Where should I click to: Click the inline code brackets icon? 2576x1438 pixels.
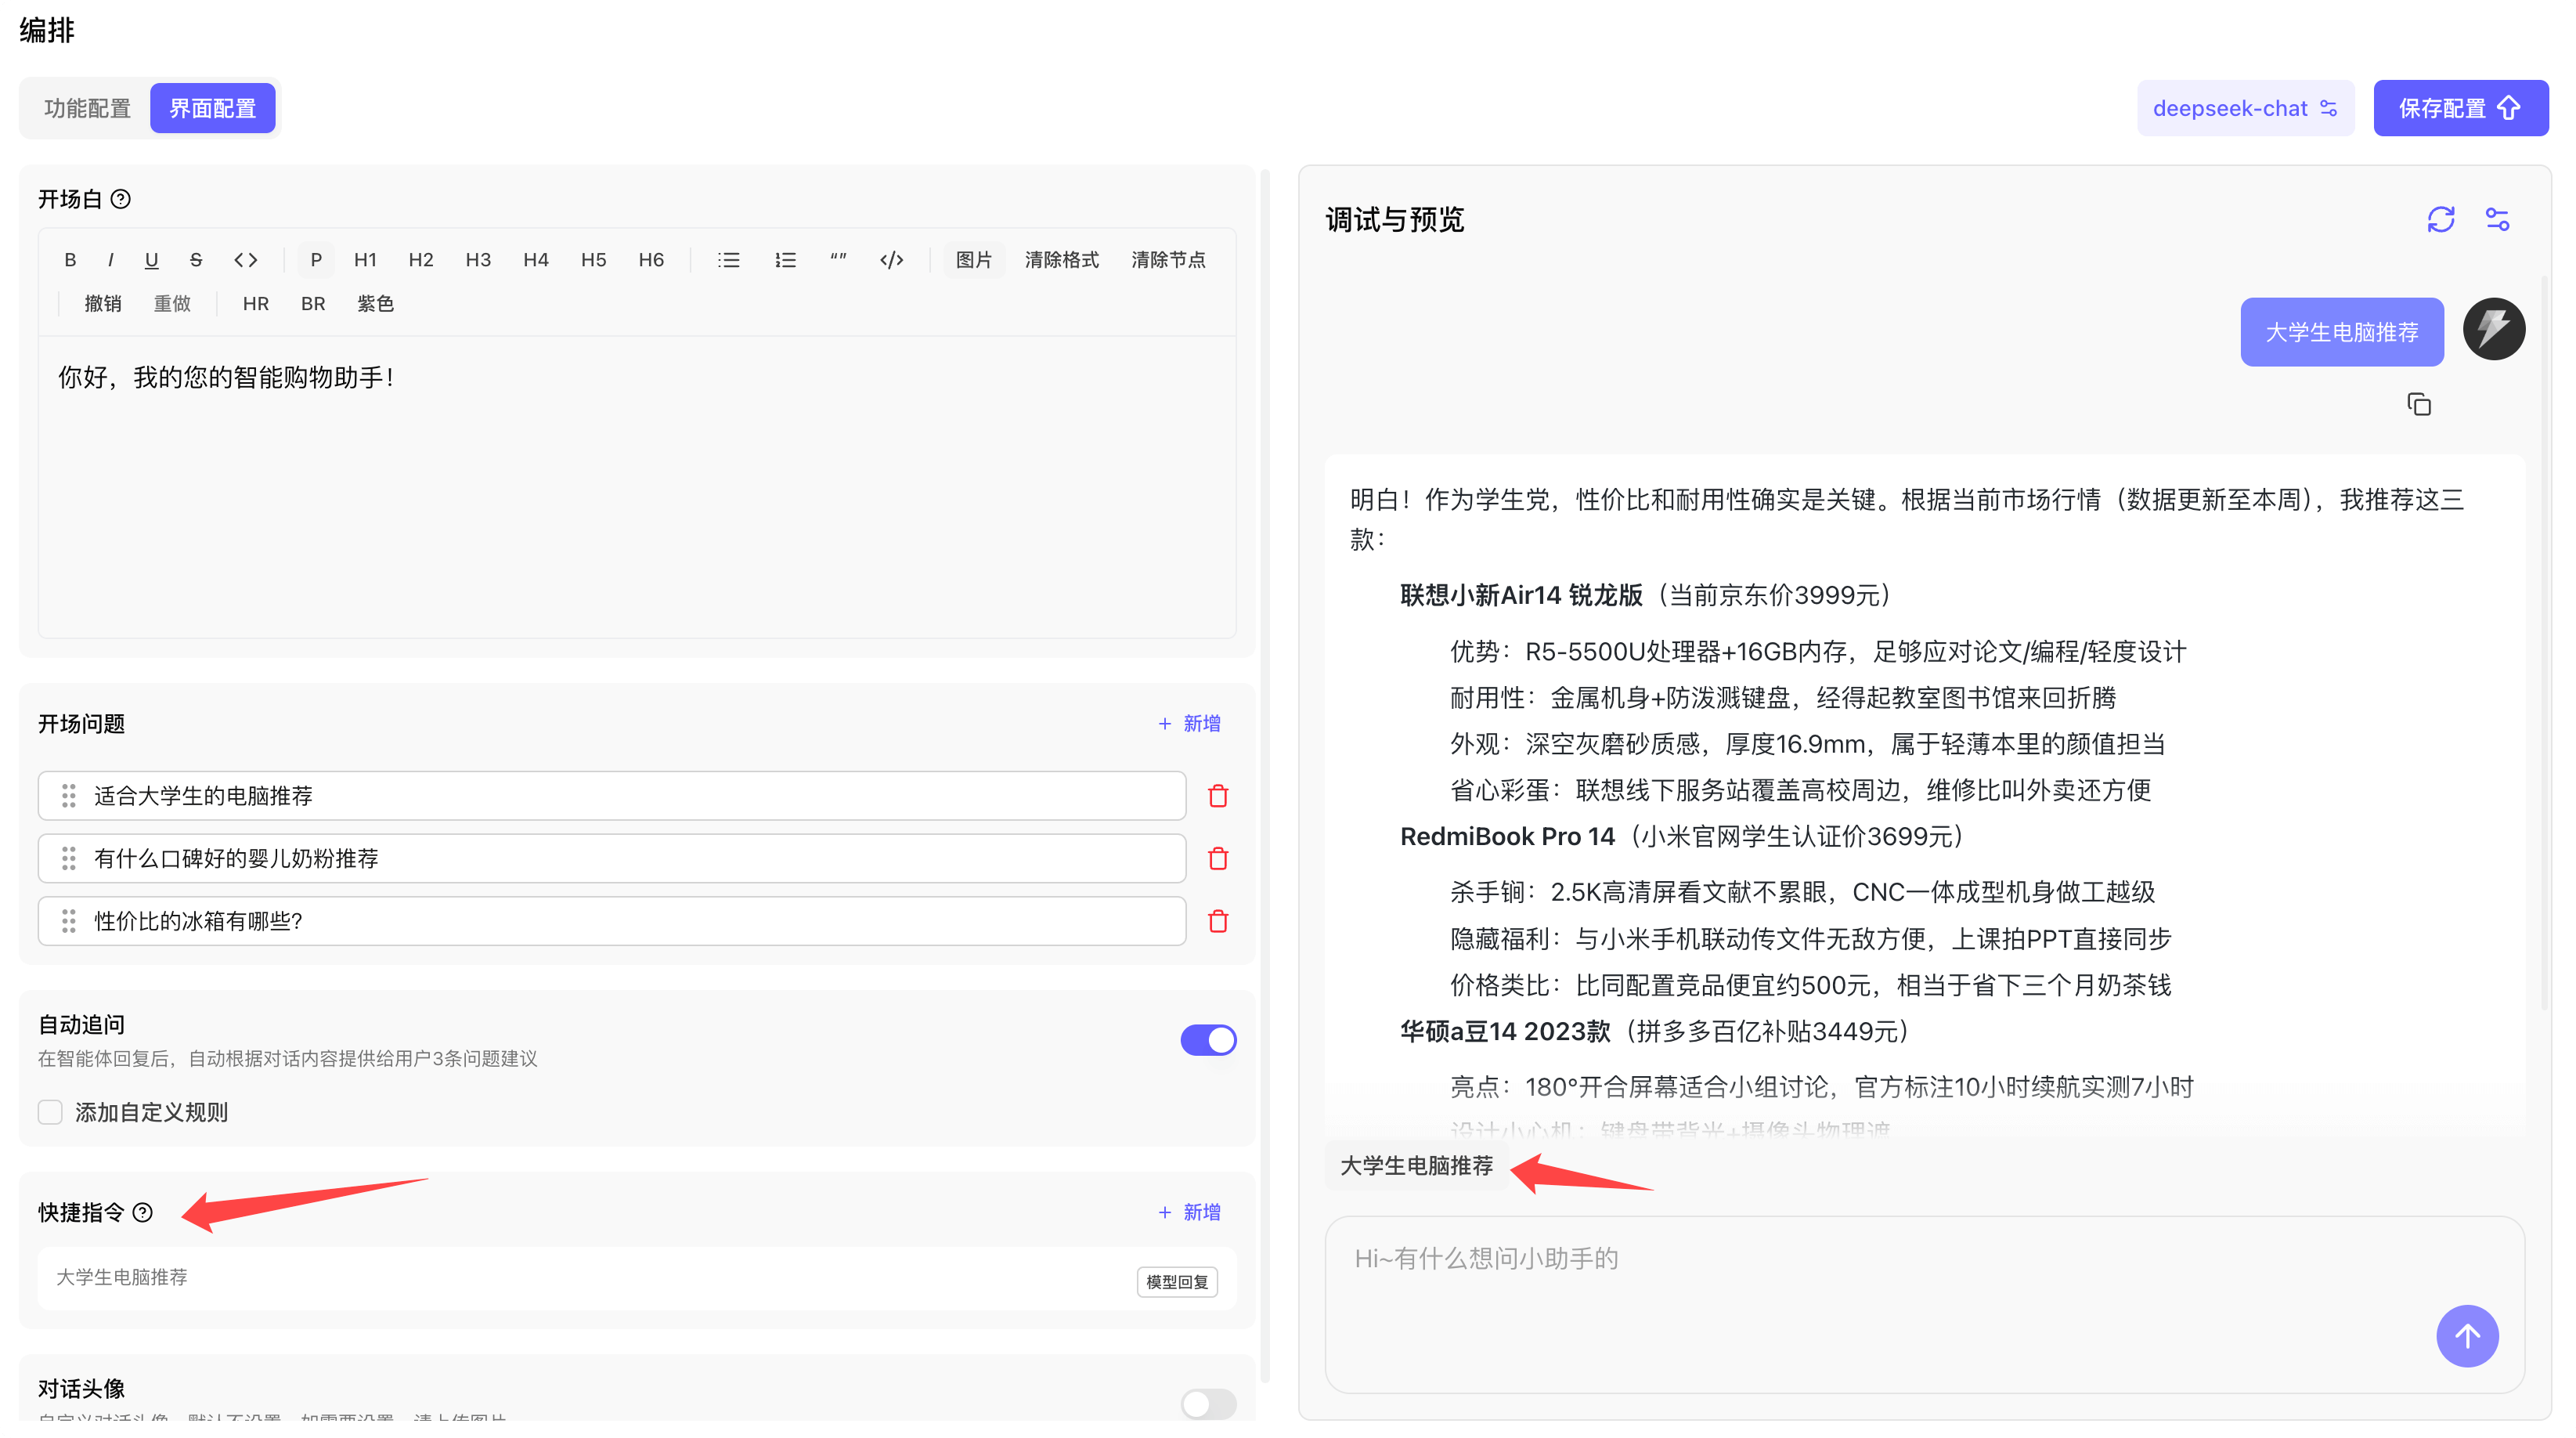click(x=246, y=260)
